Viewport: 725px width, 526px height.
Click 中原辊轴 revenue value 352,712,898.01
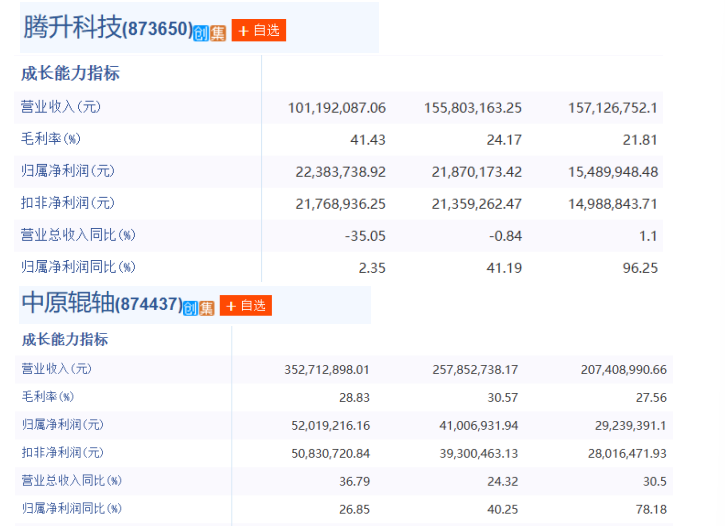point(327,370)
